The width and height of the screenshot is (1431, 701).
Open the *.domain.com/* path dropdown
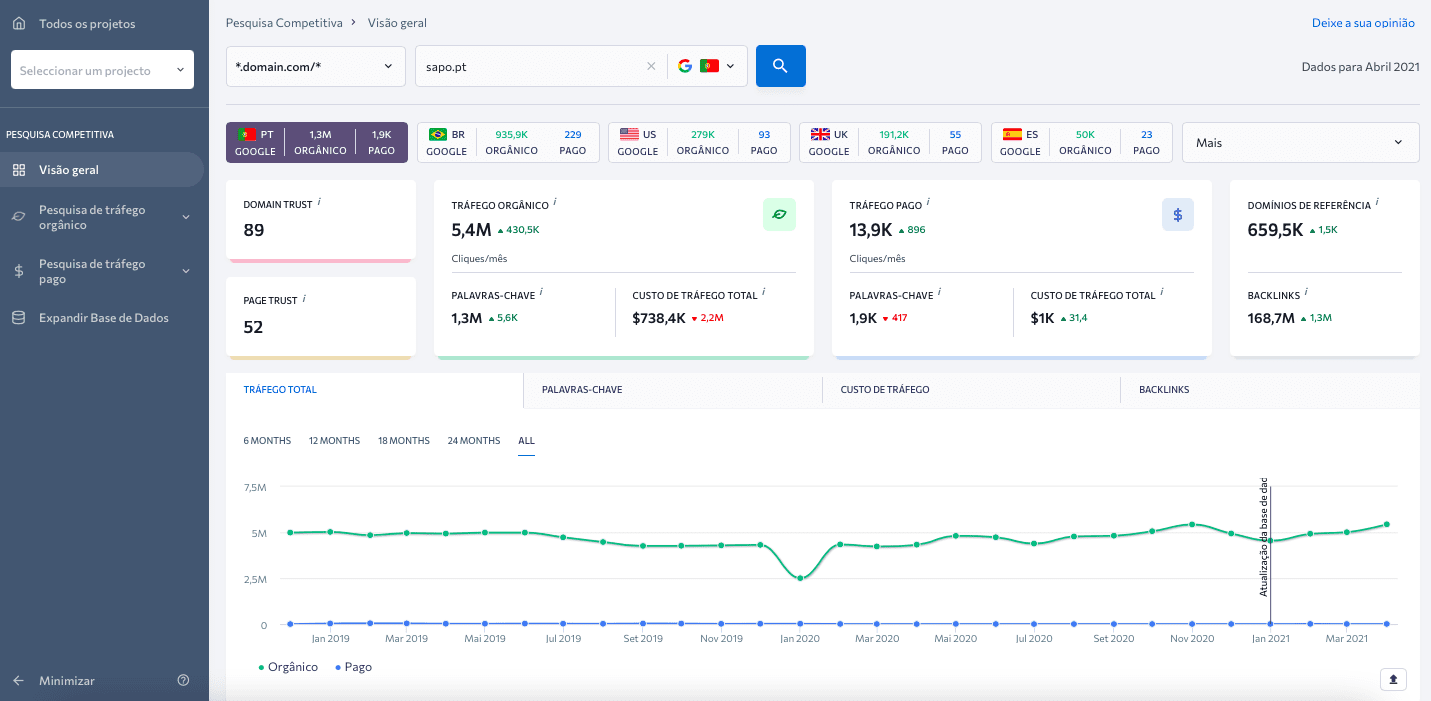pyautogui.click(x=315, y=65)
